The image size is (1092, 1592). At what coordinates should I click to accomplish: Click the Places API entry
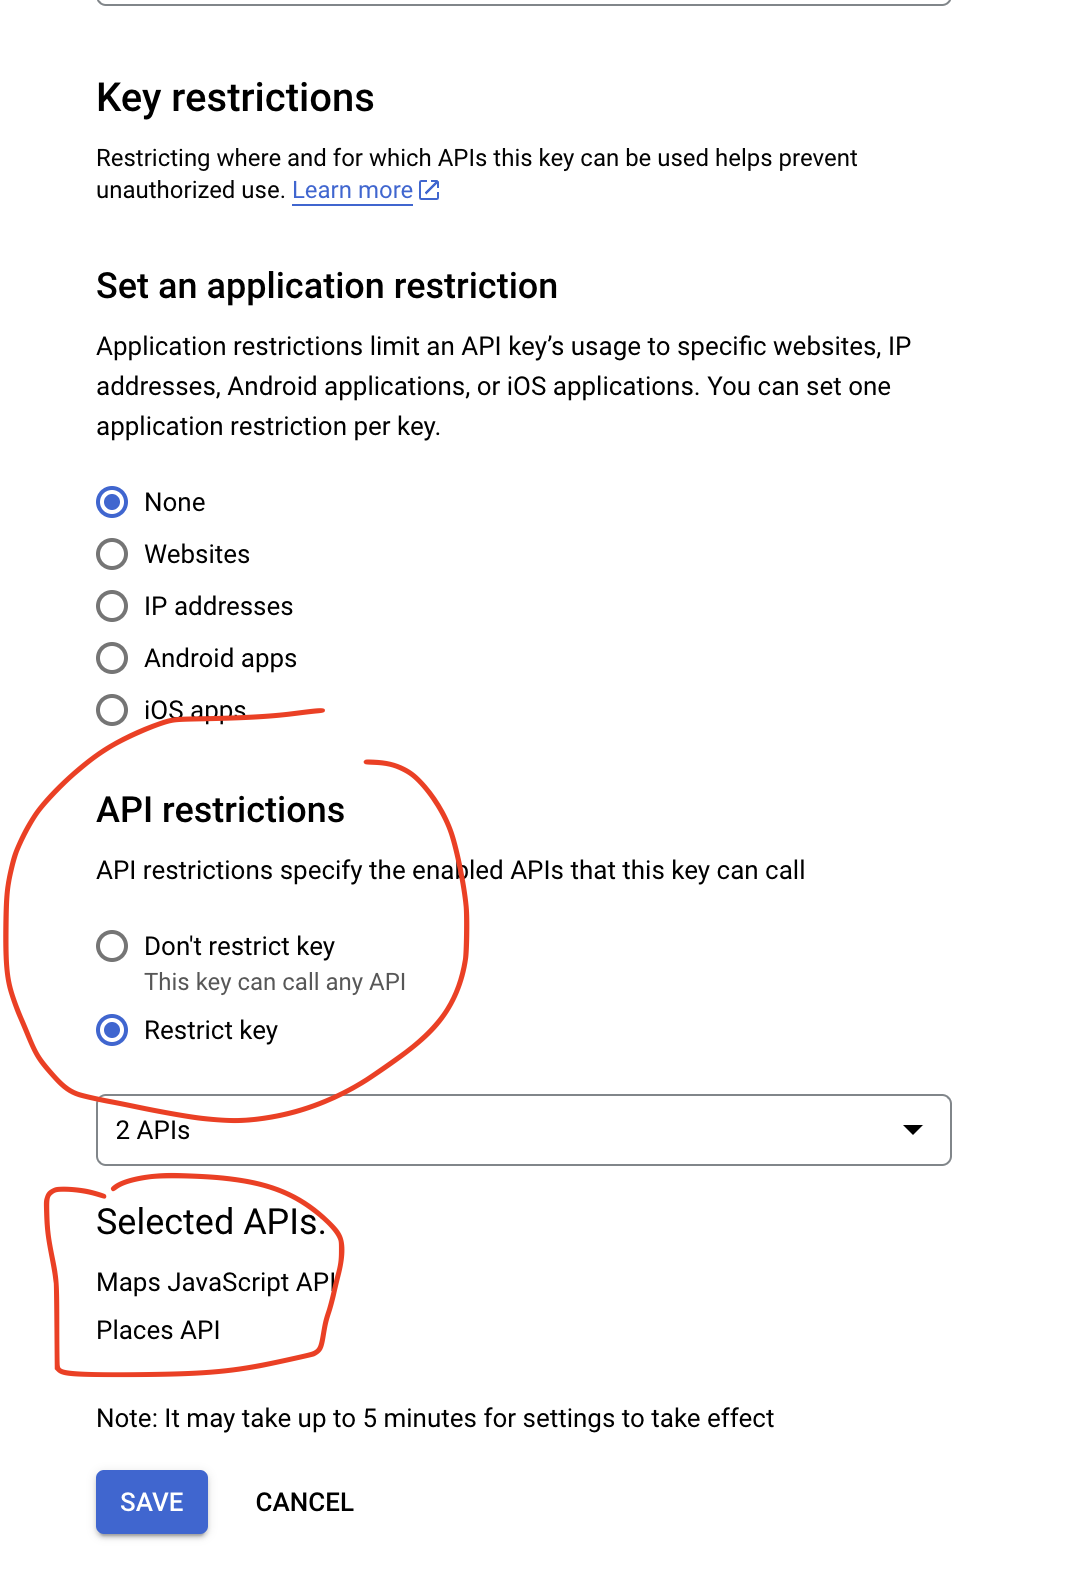[158, 1330]
